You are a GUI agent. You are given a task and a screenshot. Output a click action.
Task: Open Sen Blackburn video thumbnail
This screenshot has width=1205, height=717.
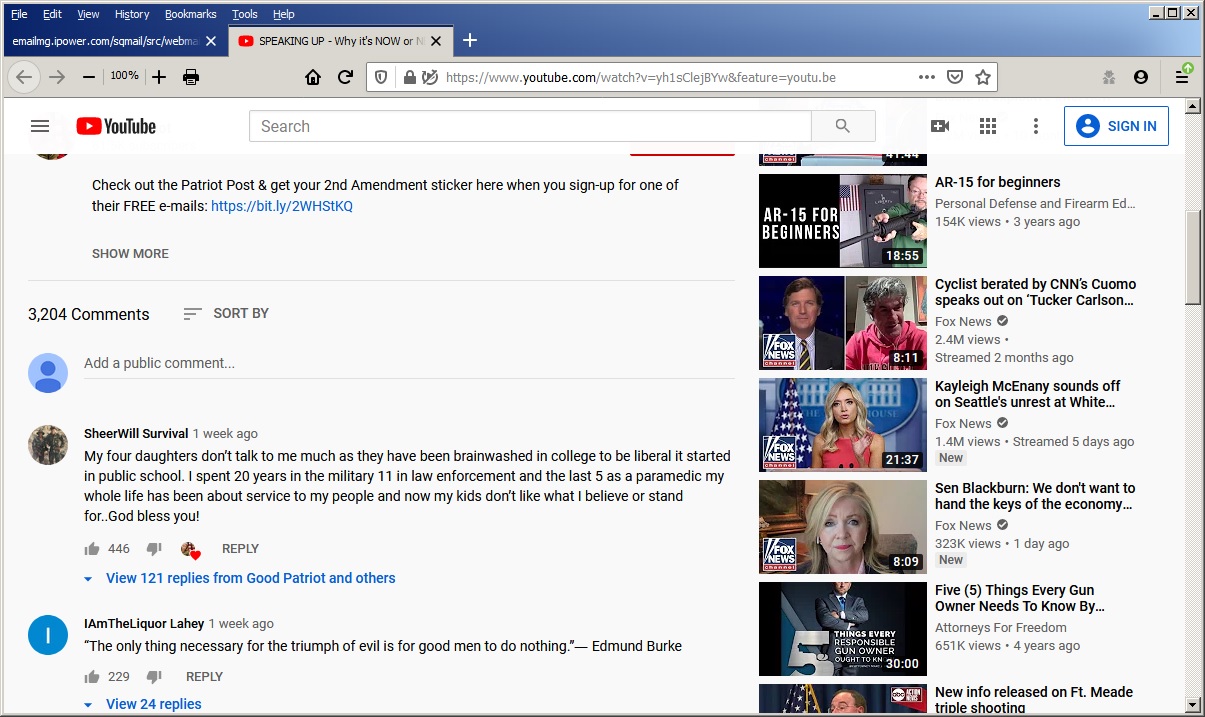tap(843, 527)
